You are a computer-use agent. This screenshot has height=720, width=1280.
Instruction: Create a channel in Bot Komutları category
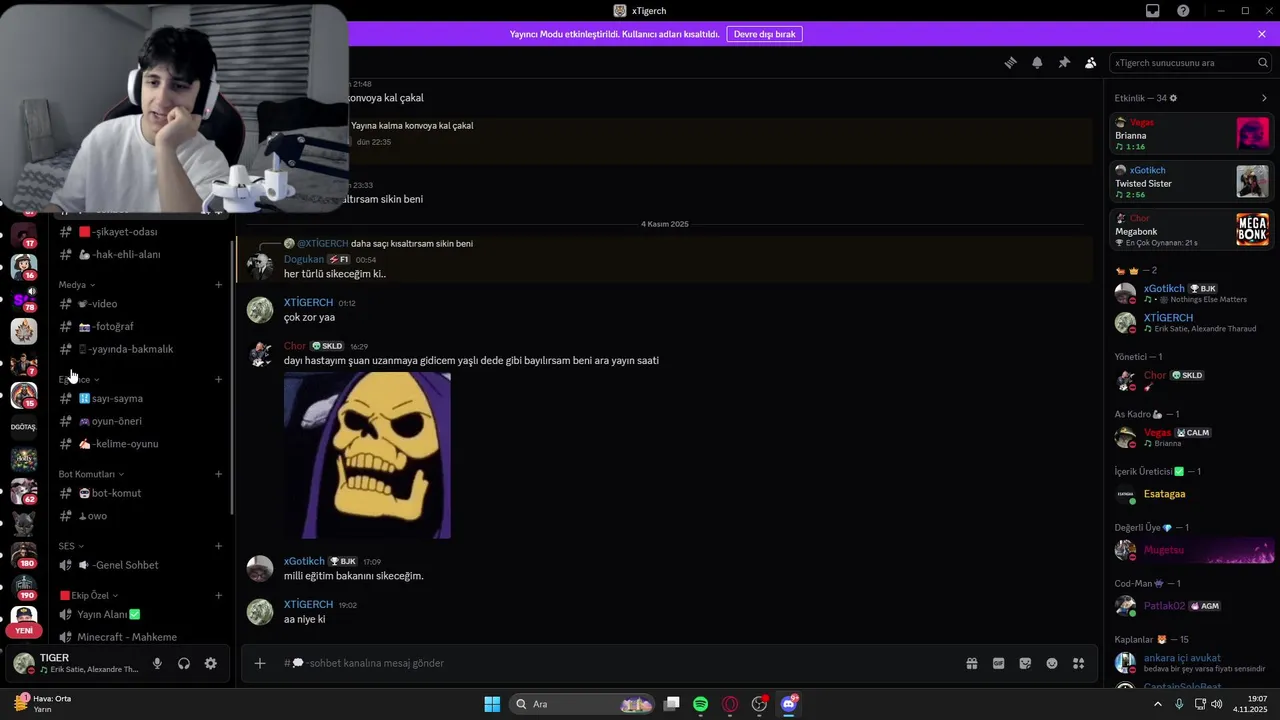tap(219, 474)
